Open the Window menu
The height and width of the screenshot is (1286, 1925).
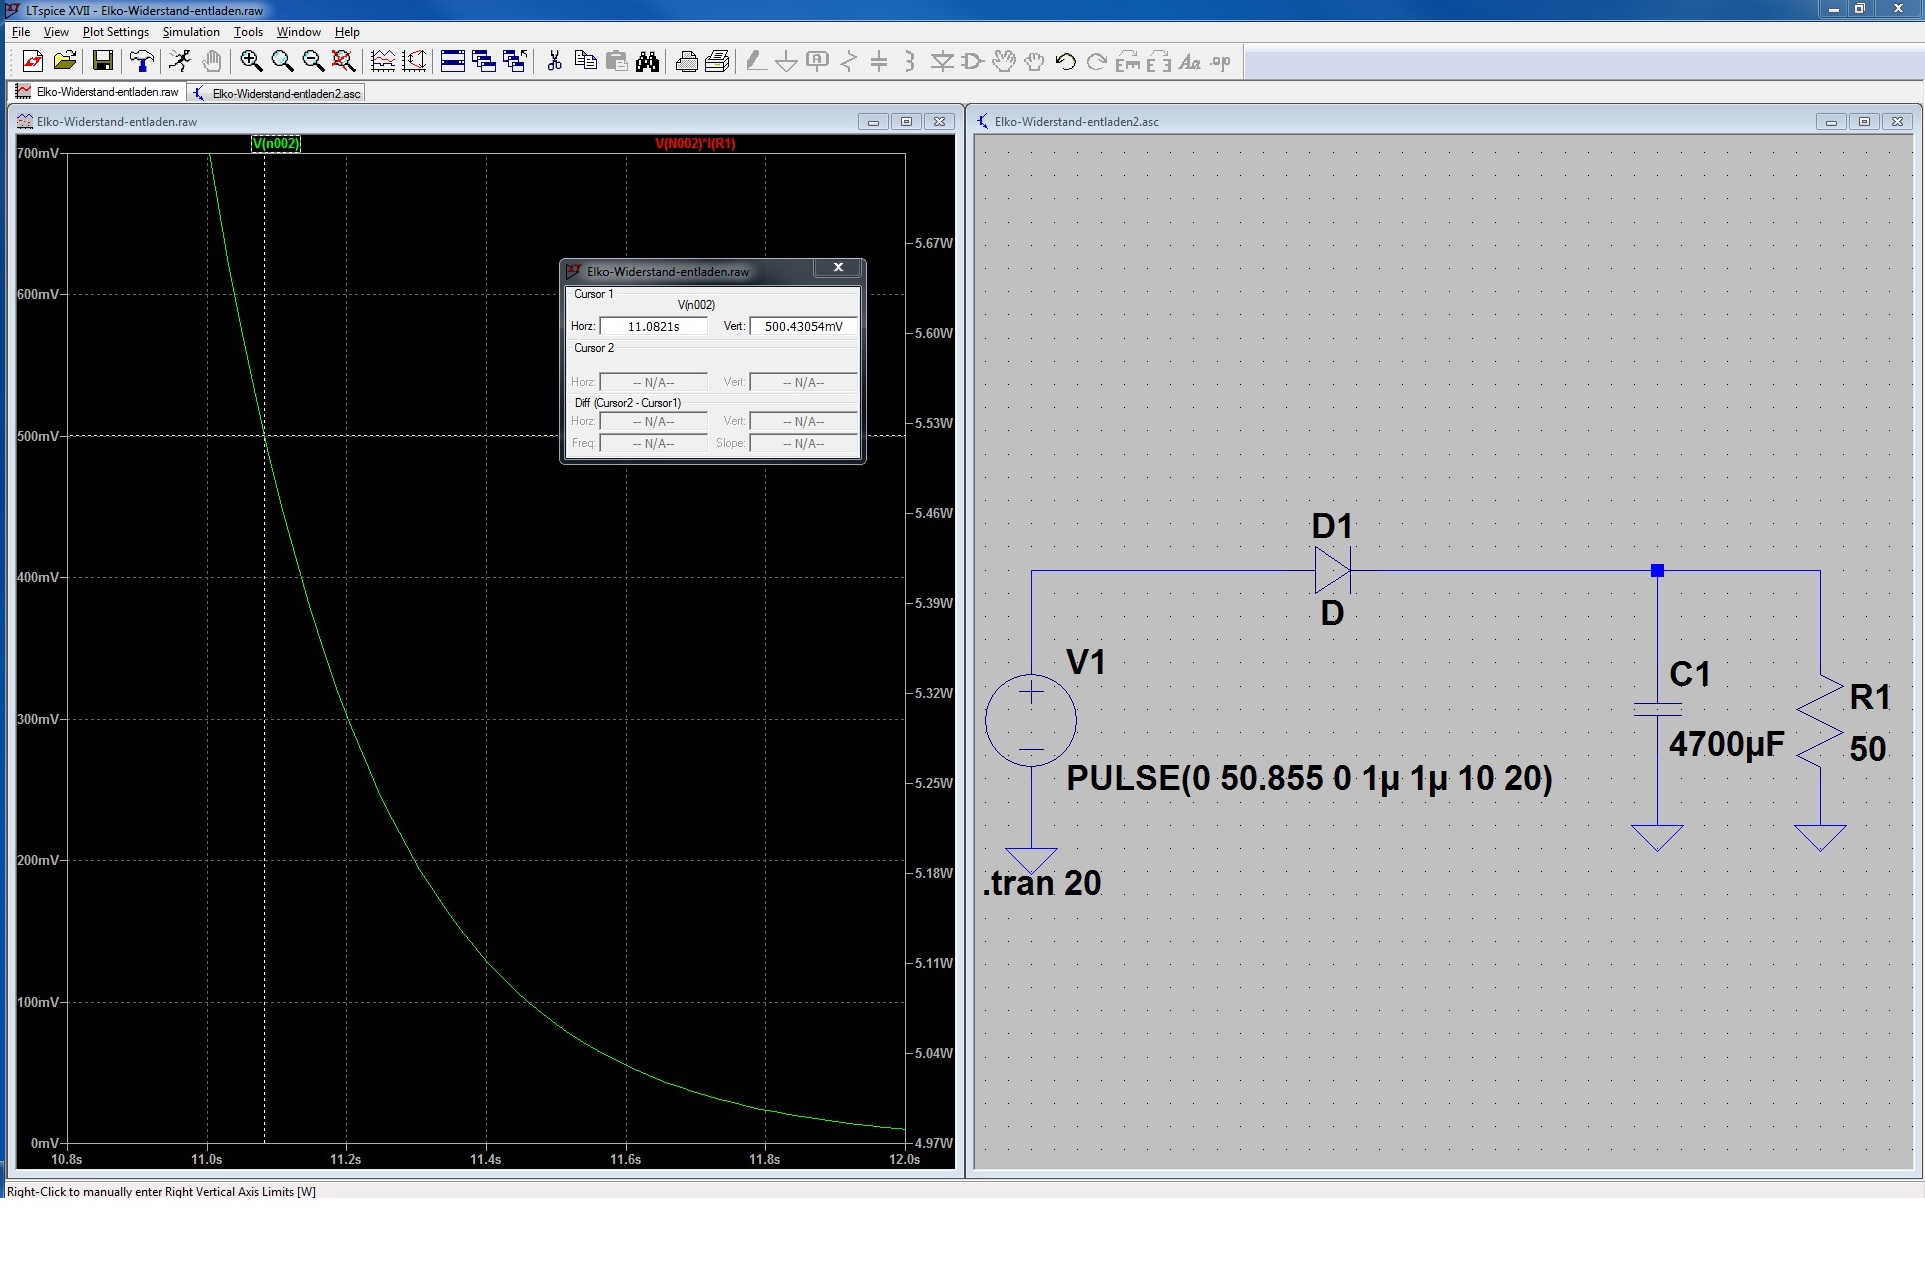pos(299,32)
